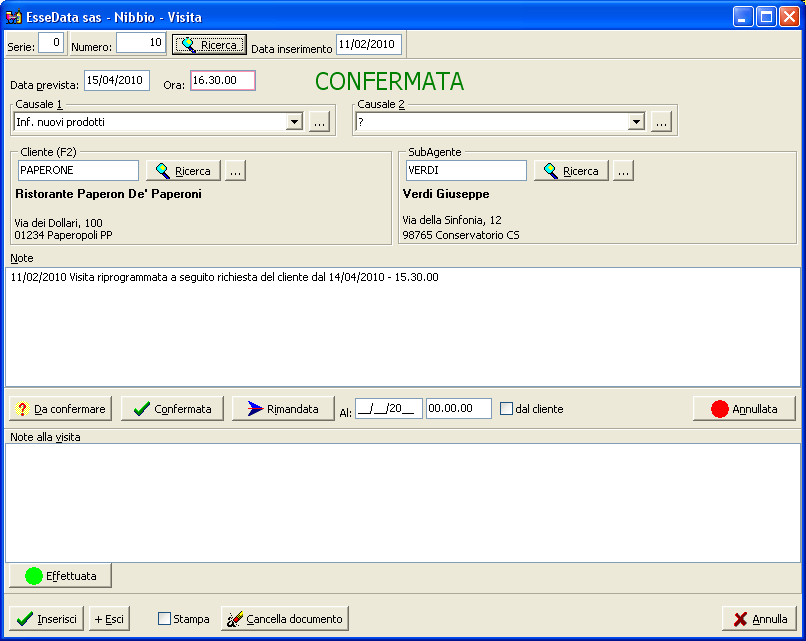This screenshot has width=806, height=641.
Task: Click the CONFERMATA status label
Action: pos(389,81)
